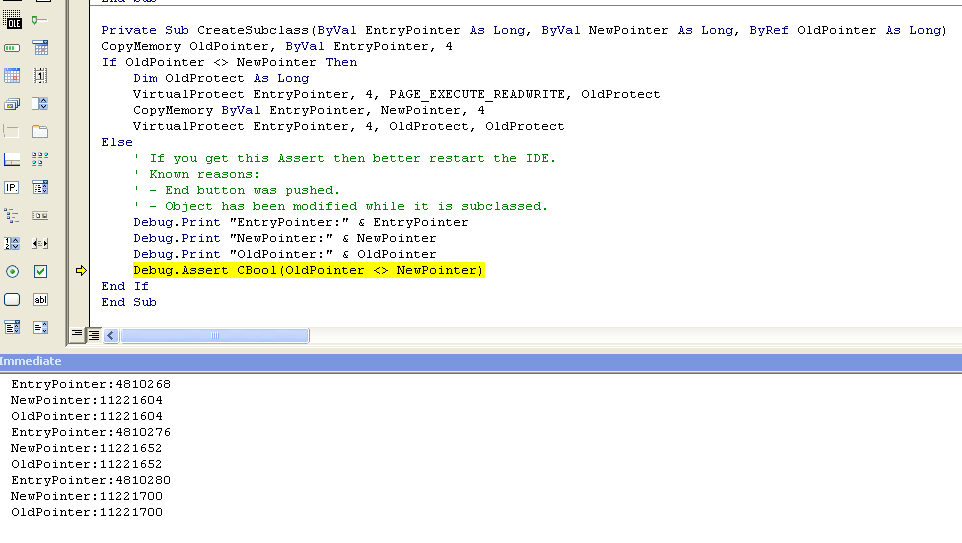This screenshot has height=543, width=962.
Task: Select the numeric spin box tool
Action: pyautogui.click(x=12, y=244)
